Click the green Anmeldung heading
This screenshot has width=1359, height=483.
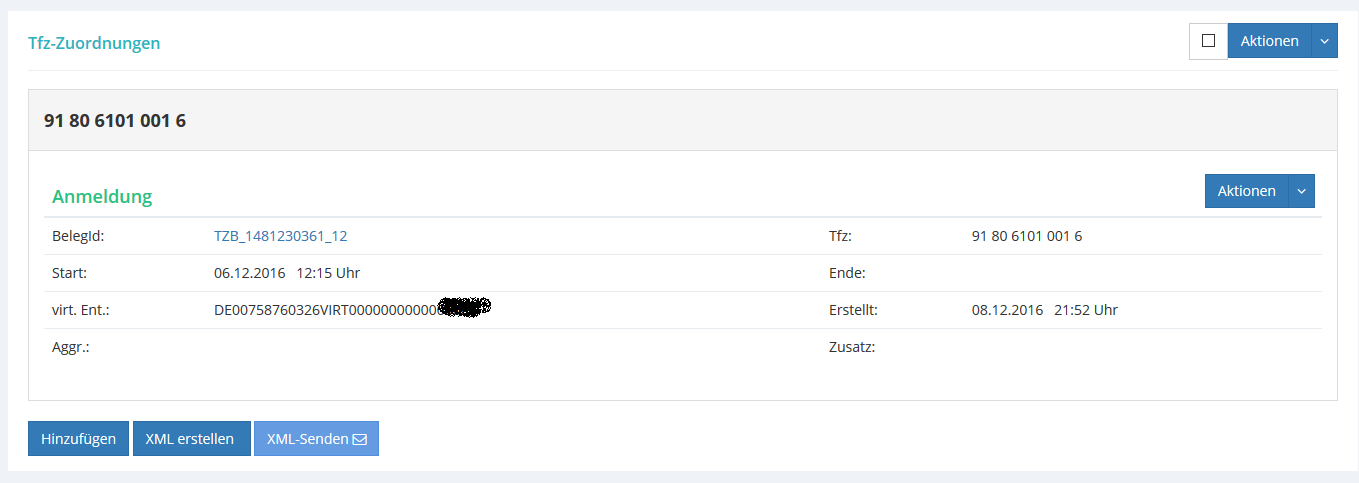(x=102, y=196)
